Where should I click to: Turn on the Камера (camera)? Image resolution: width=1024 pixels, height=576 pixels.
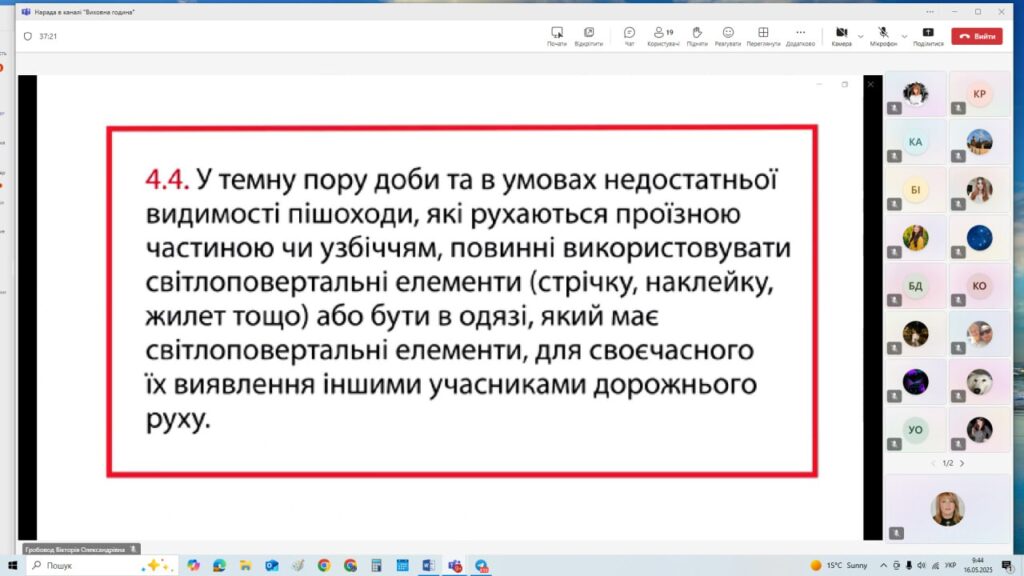pos(840,35)
